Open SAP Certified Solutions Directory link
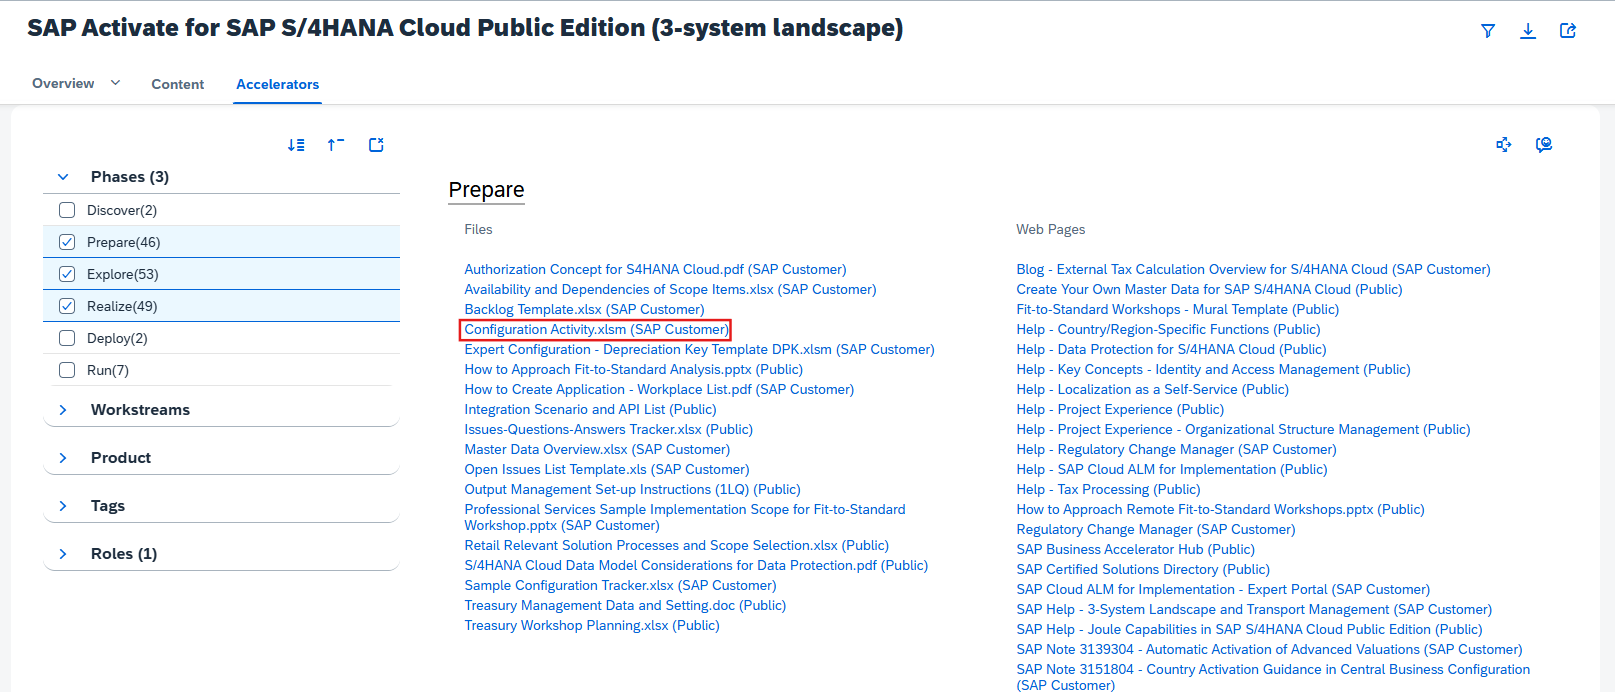The width and height of the screenshot is (1615, 692). point(1143,569)
